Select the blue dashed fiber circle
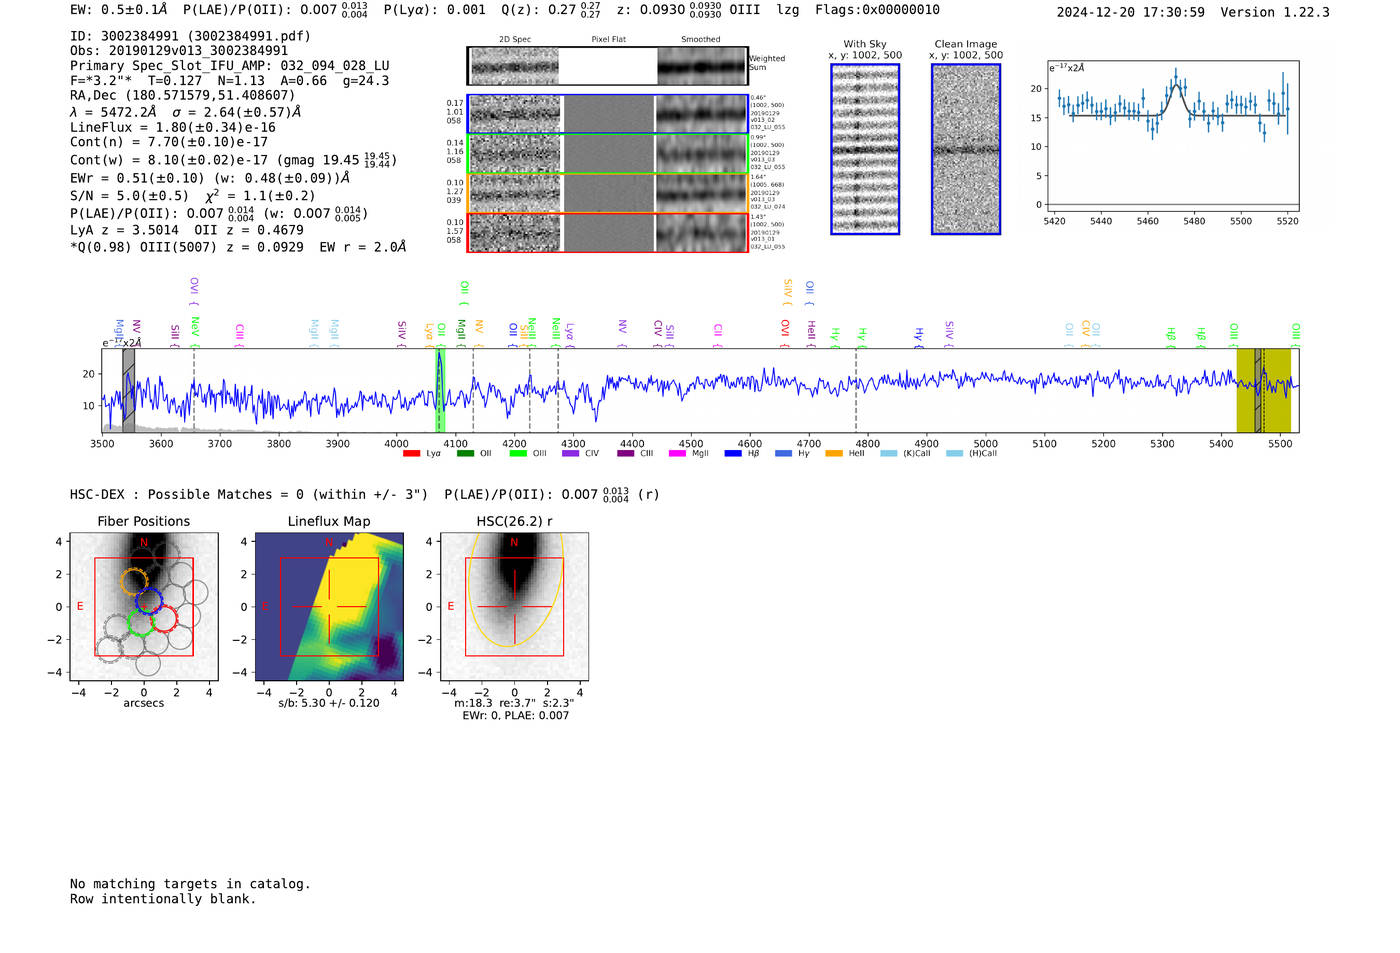This screenshot has height=953, width=1400. tap(150, 601)
